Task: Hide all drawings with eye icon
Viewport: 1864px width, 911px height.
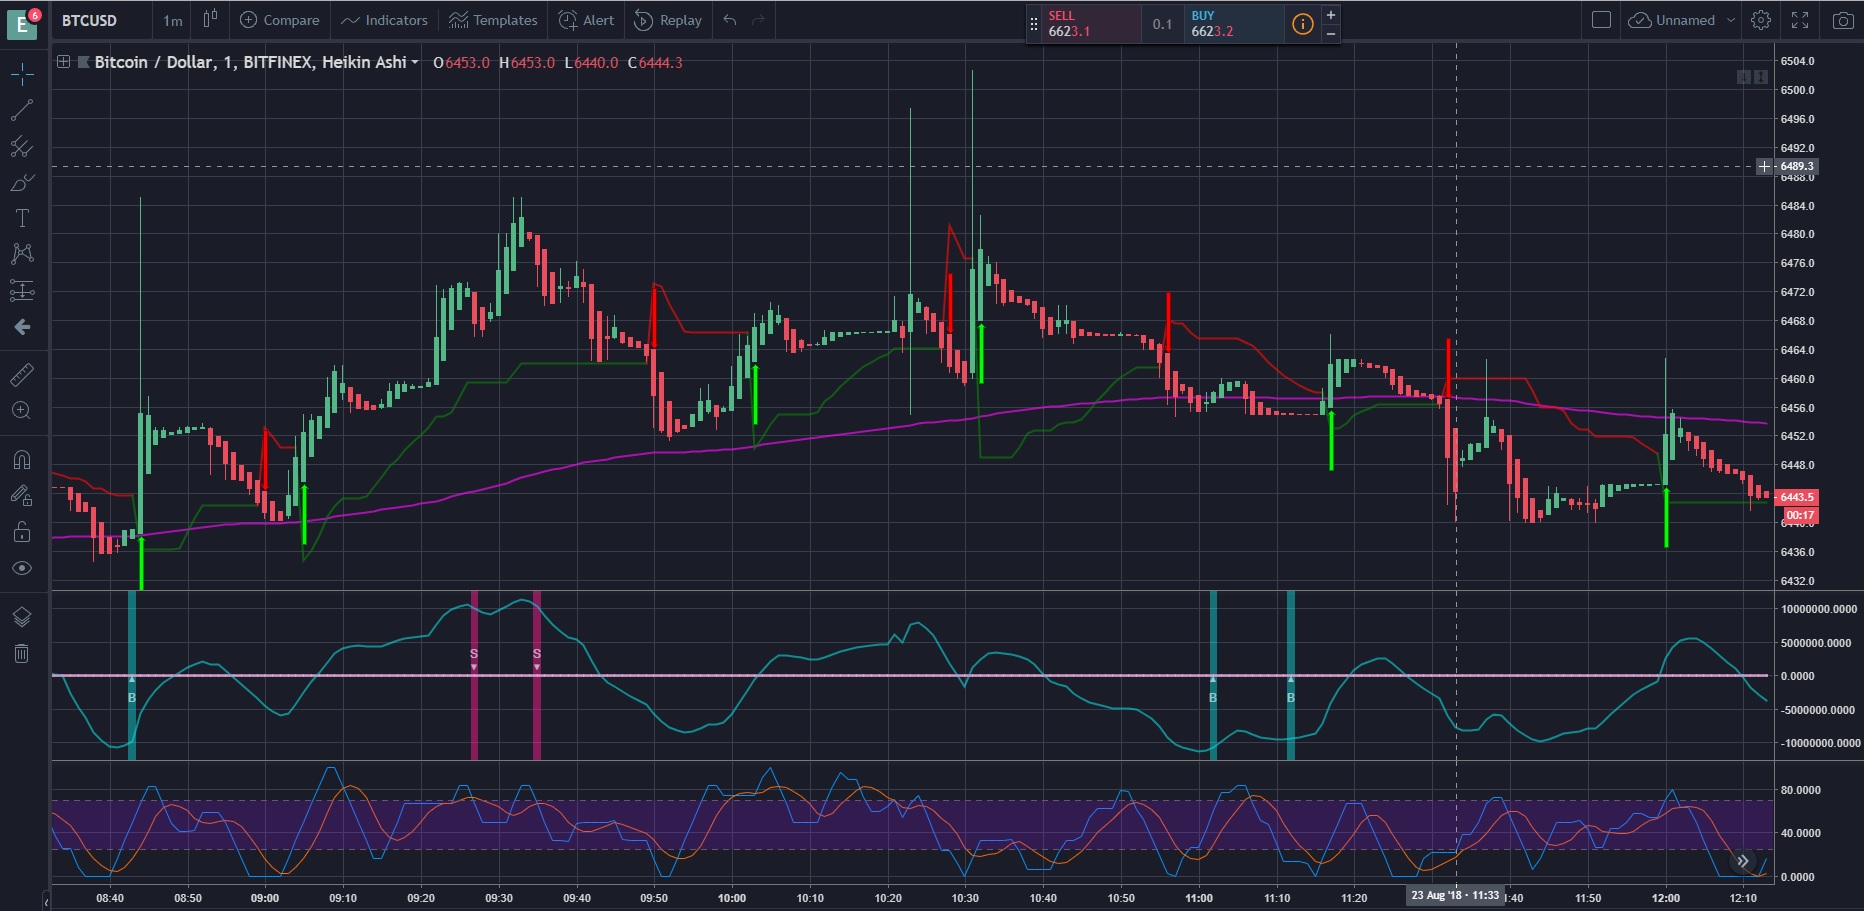Action: click(22, 568)
